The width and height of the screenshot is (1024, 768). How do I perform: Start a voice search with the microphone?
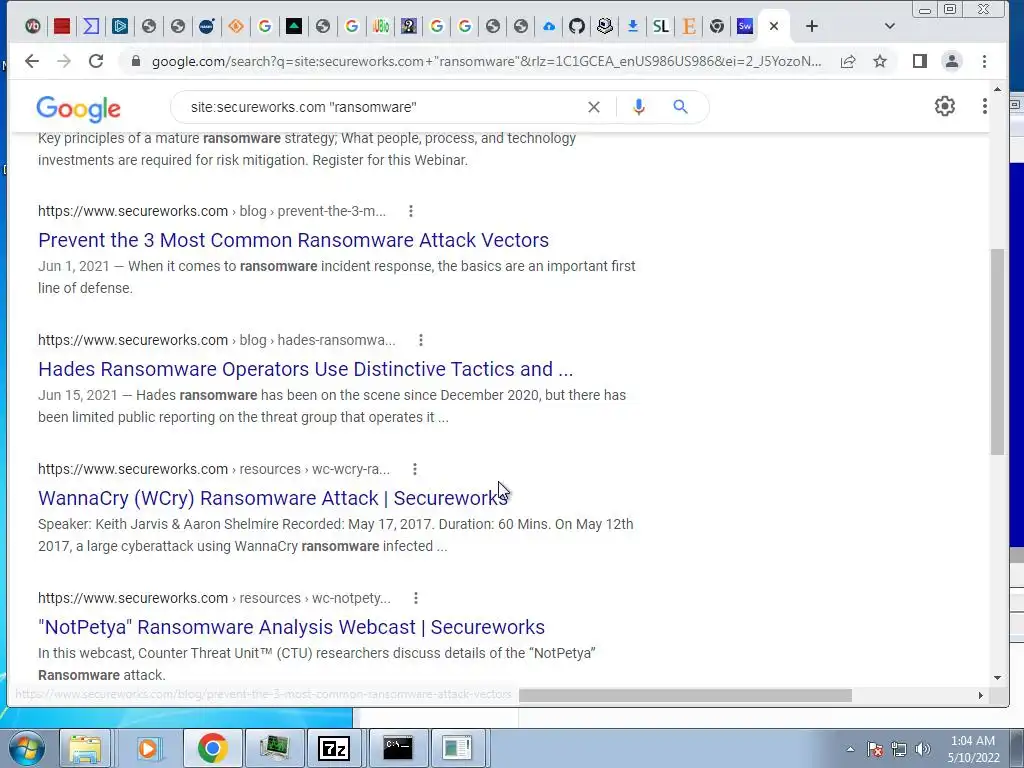[639, 107]
